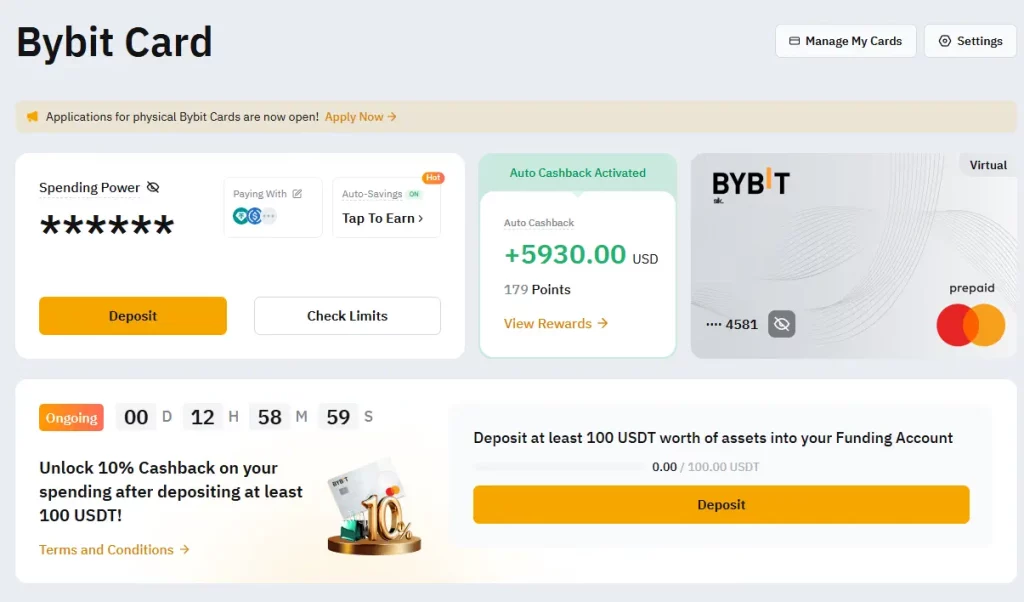Viewport: 1024px width, 602px height.
Task: Select the Virtual card tab
Action: click(x=987, y=165)
